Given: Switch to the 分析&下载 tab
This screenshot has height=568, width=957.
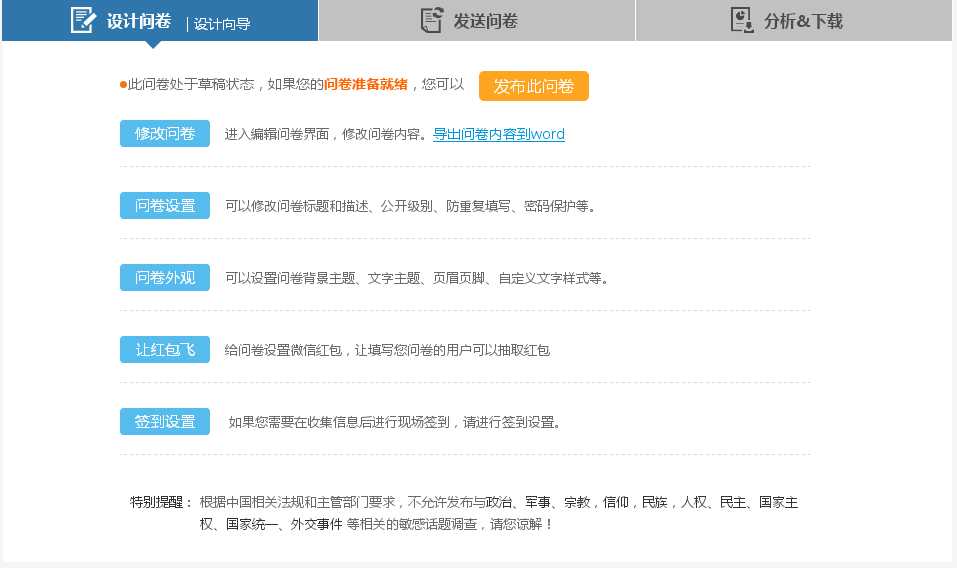Looking at the screenshot, I should [x=794, y=21].
